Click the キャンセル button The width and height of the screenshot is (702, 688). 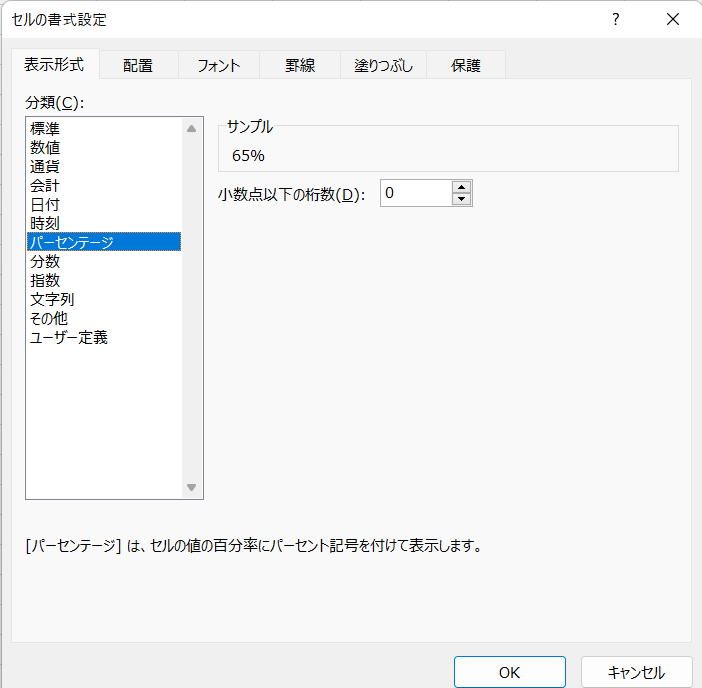pos(636,672)
